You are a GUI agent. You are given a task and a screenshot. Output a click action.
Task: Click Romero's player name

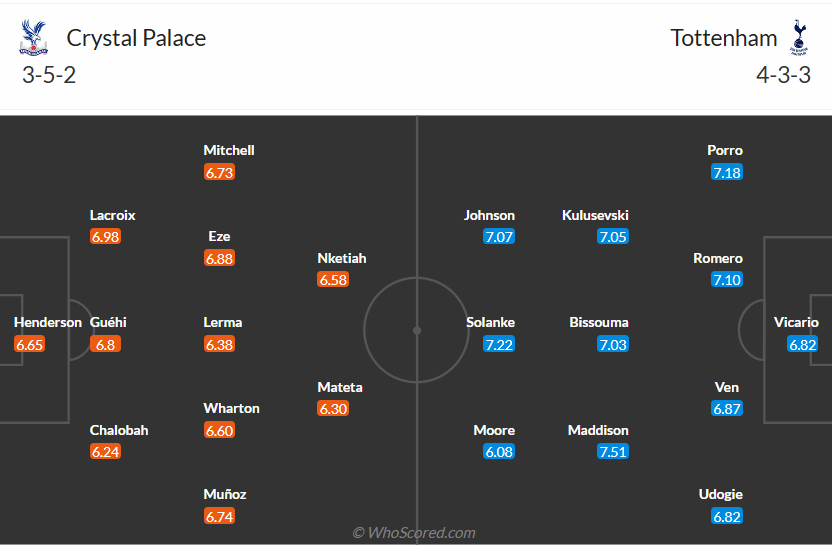(x=718, y=258)
